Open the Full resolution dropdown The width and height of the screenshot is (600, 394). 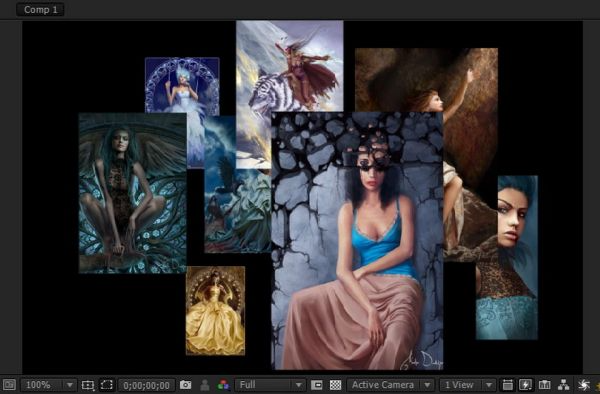tap(270, 385)
